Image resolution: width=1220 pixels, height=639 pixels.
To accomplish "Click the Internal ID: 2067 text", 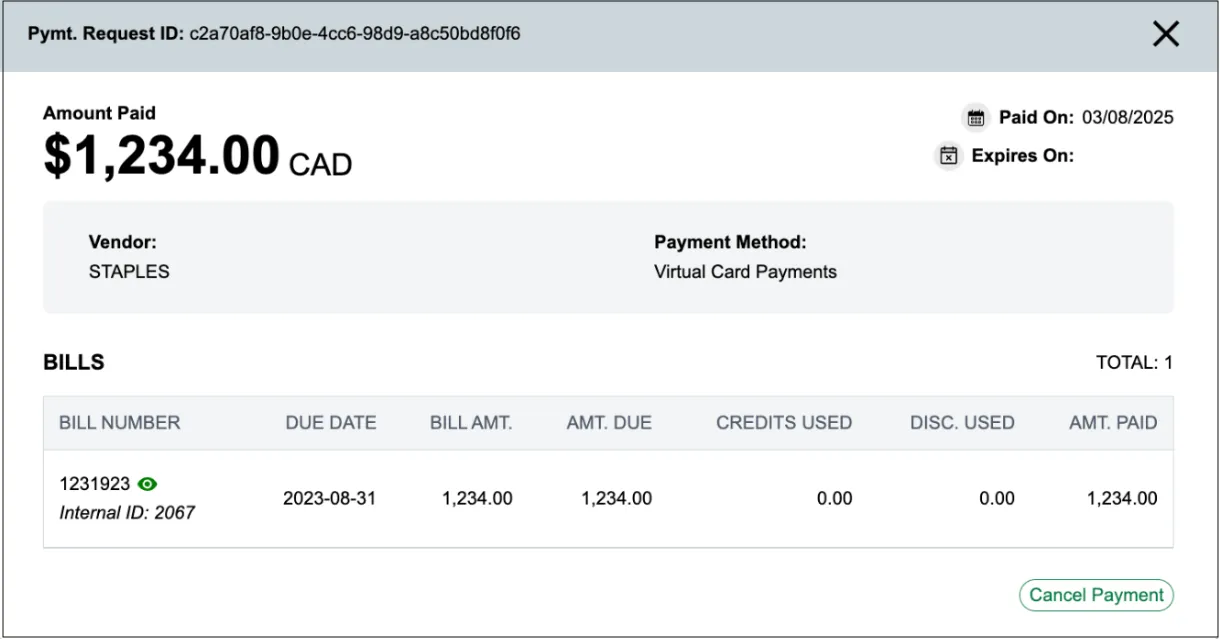I will [x=127, y=513].
